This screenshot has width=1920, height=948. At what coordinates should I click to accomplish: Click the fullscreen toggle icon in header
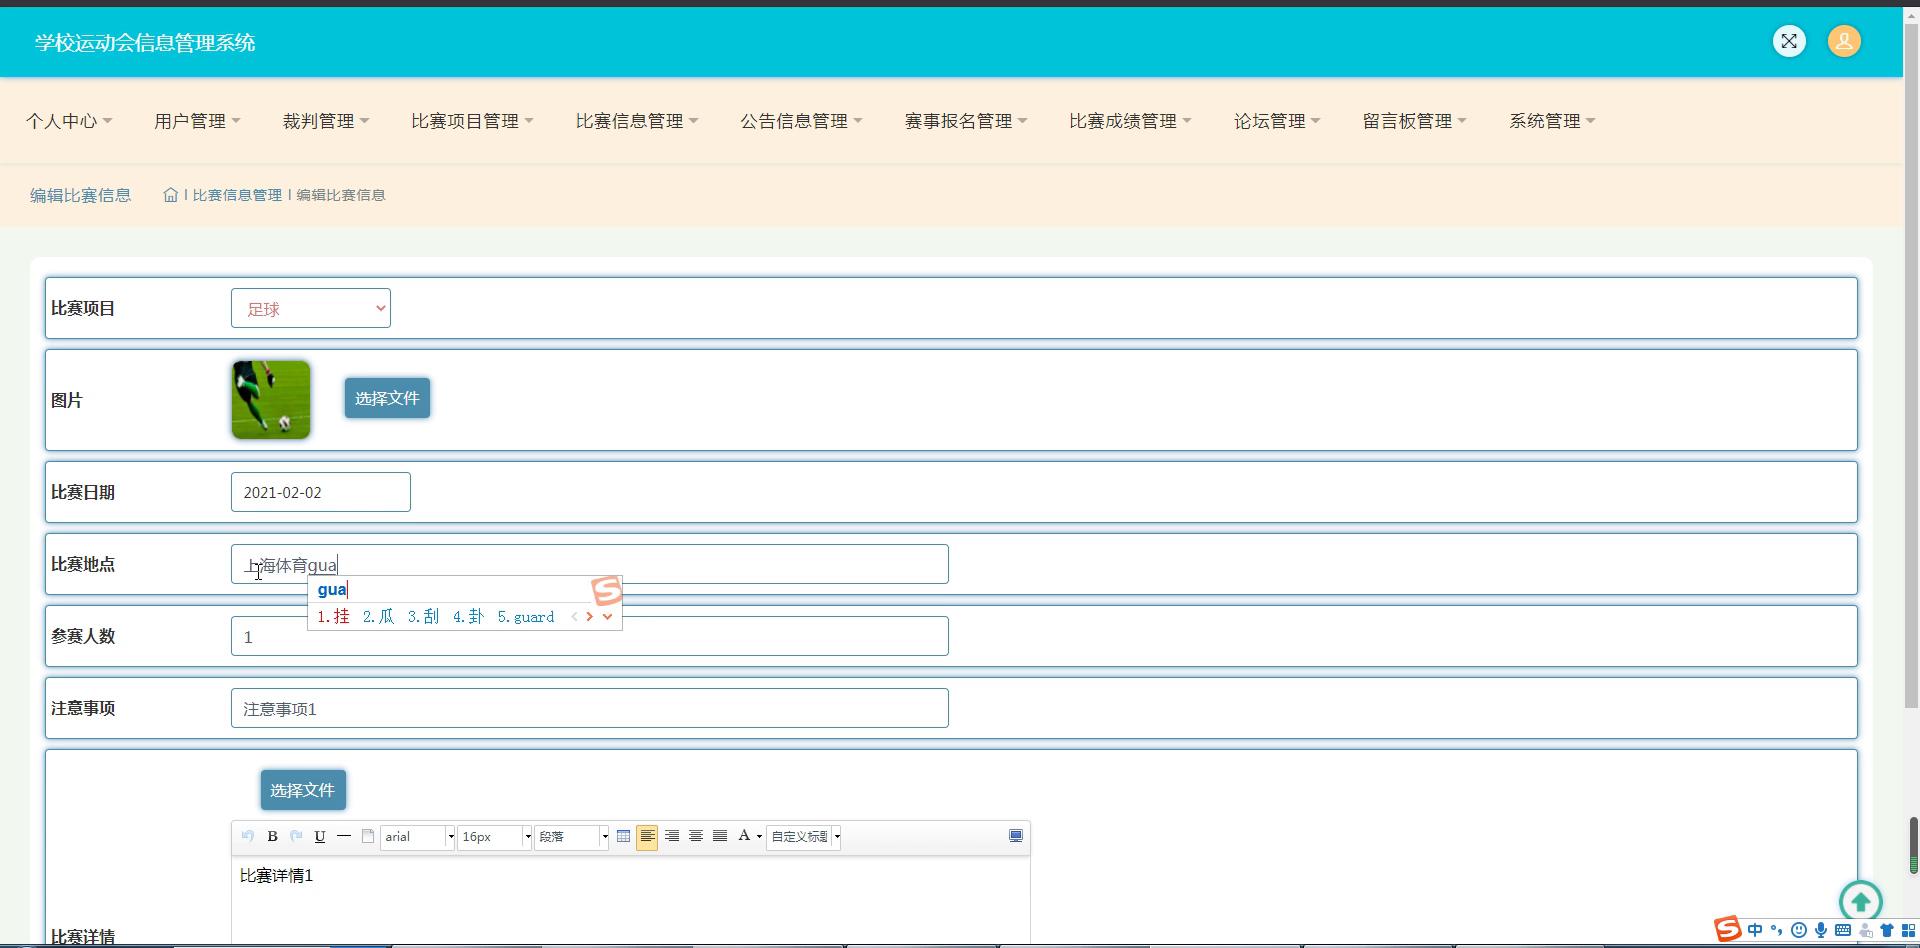coord(1789,41)
